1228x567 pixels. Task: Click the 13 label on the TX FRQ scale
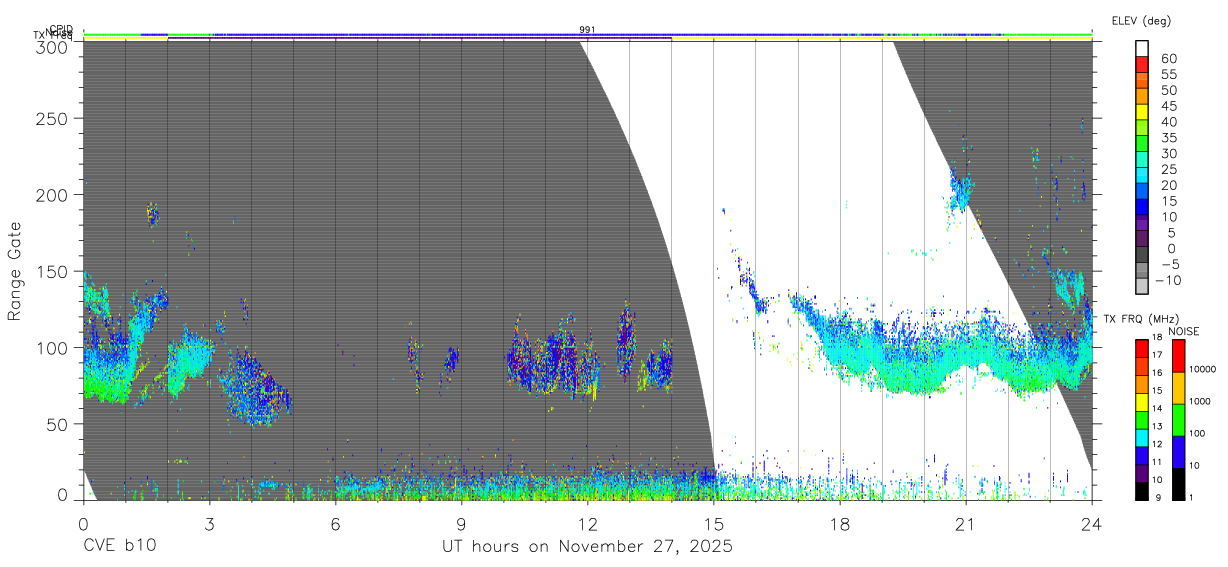point(1157,426)
